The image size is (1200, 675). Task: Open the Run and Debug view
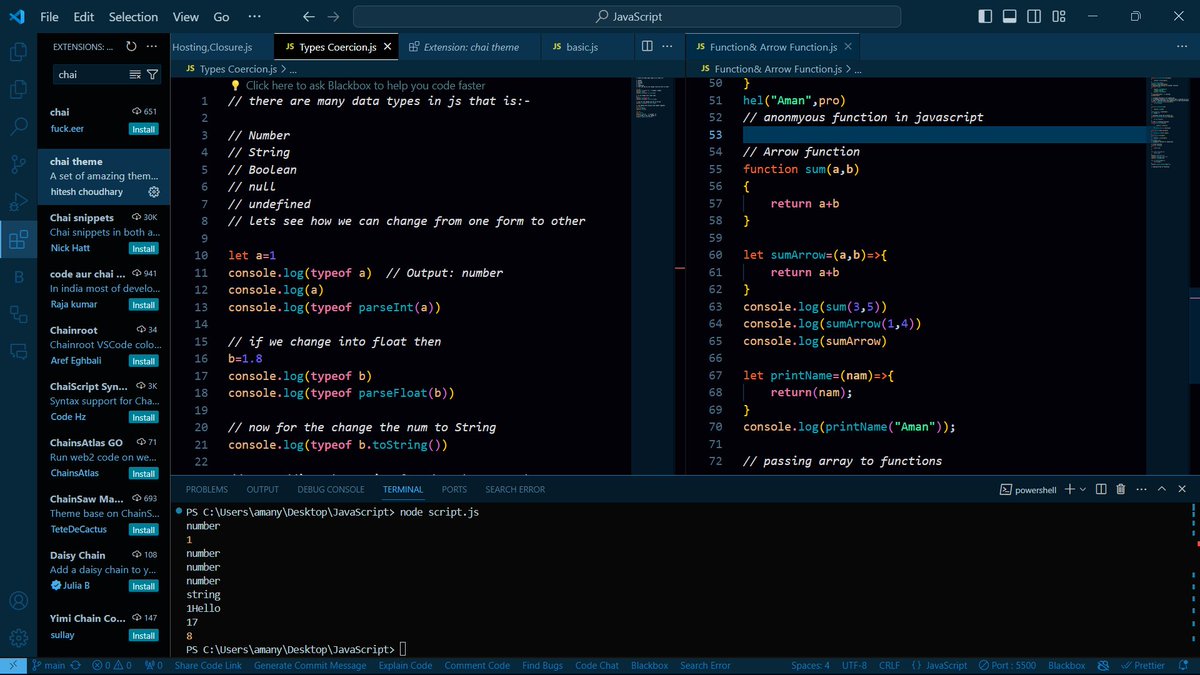point(18,201)
